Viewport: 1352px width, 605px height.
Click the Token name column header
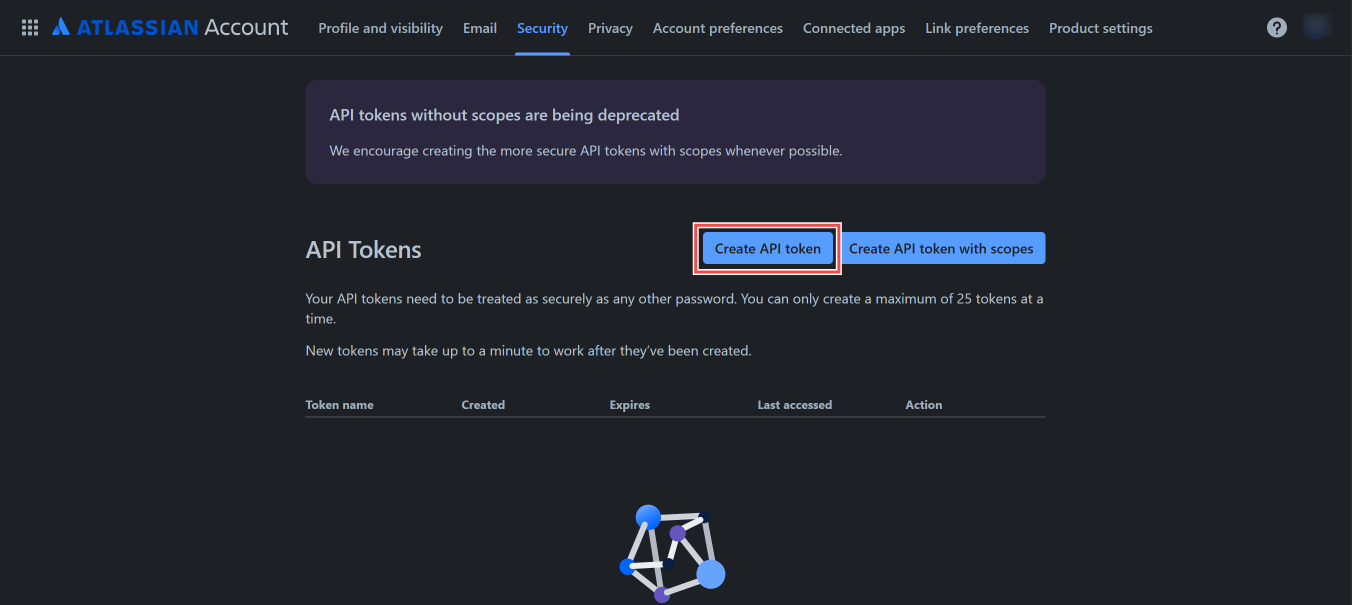[x=340, y=404]
